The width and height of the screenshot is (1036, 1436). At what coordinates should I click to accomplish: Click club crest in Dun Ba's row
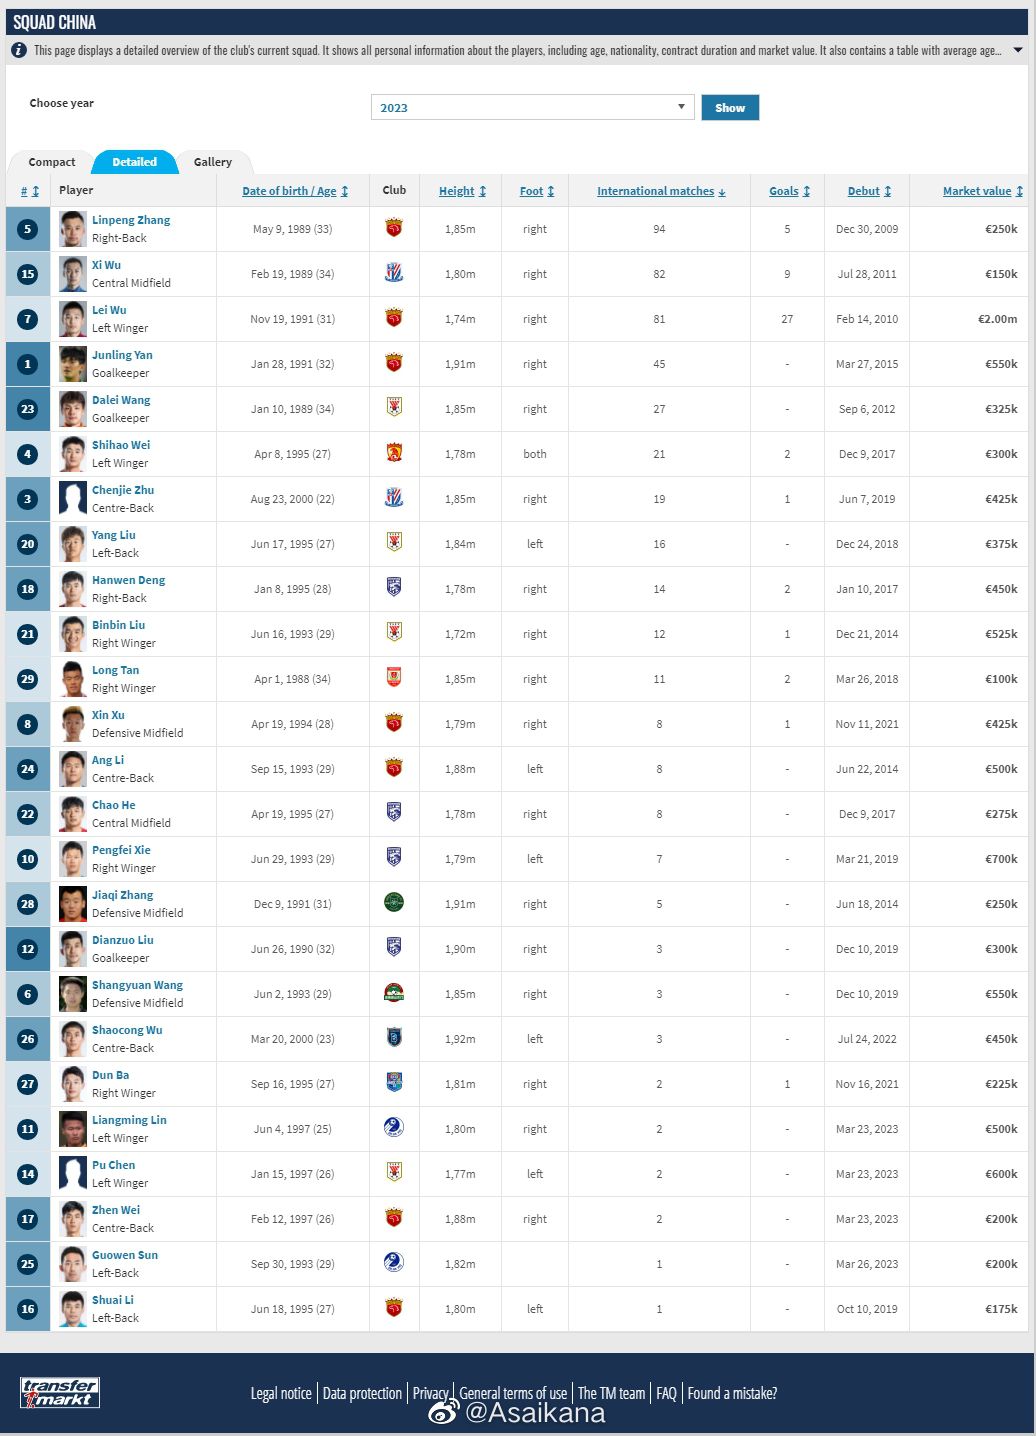coord(394,1083)
